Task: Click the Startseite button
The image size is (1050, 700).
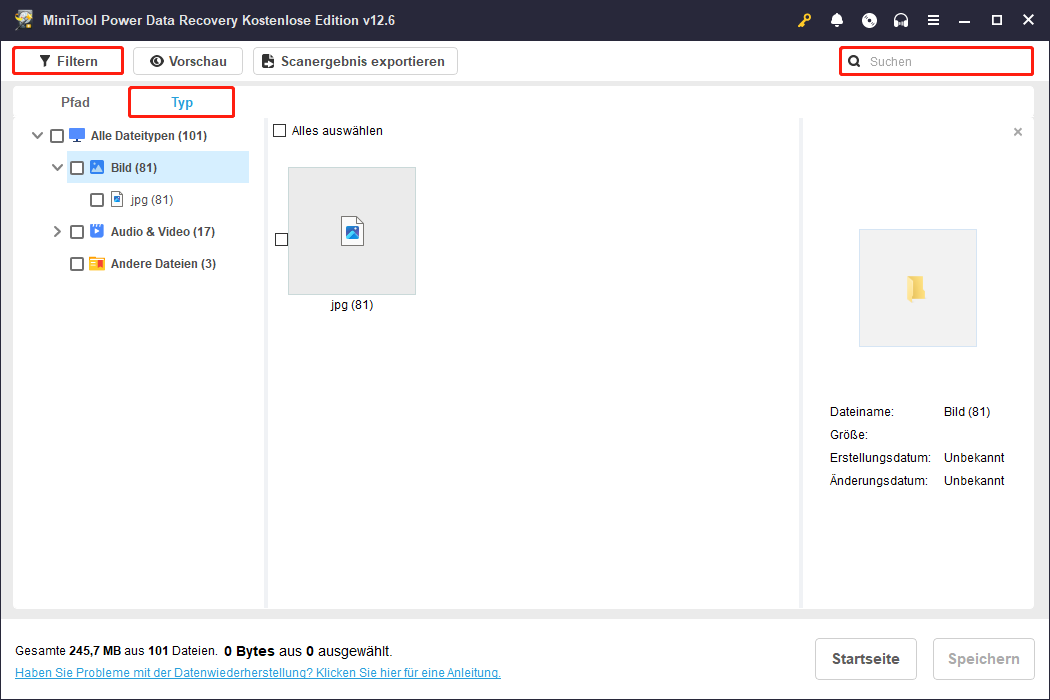Action: click(x=865, y=658)
